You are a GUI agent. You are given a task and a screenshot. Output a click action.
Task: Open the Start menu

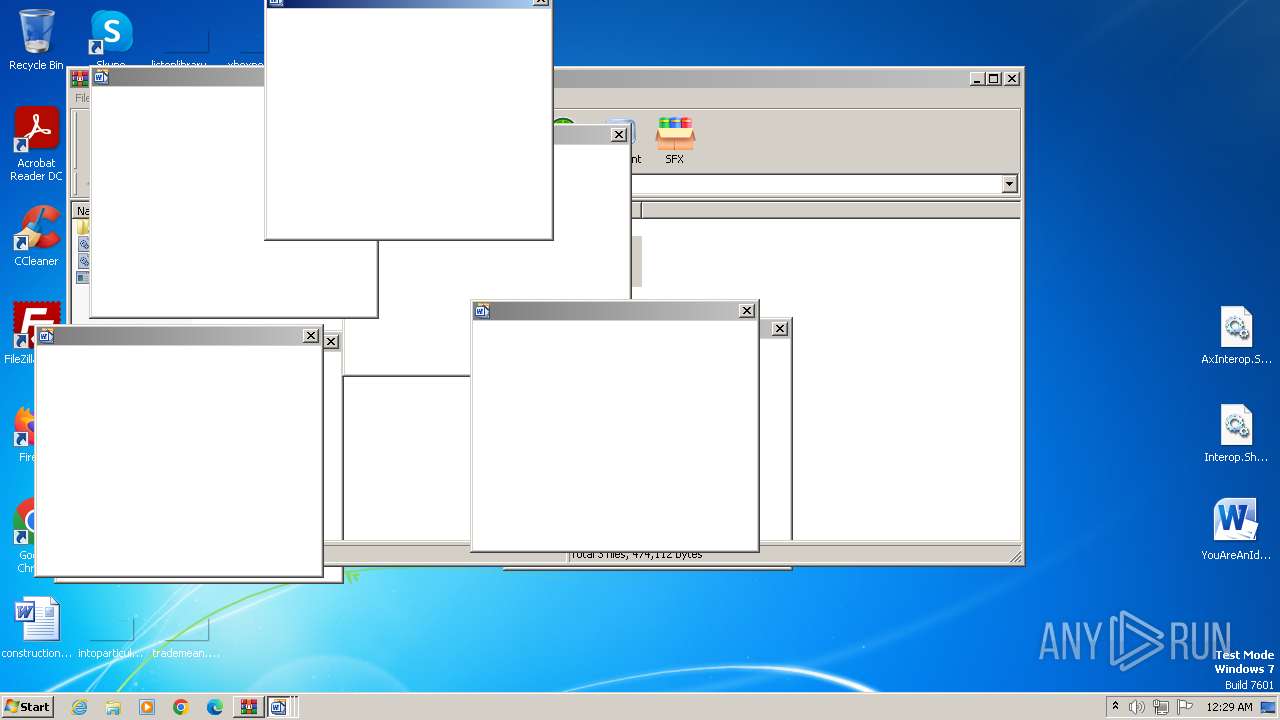(x=27, y=707)
